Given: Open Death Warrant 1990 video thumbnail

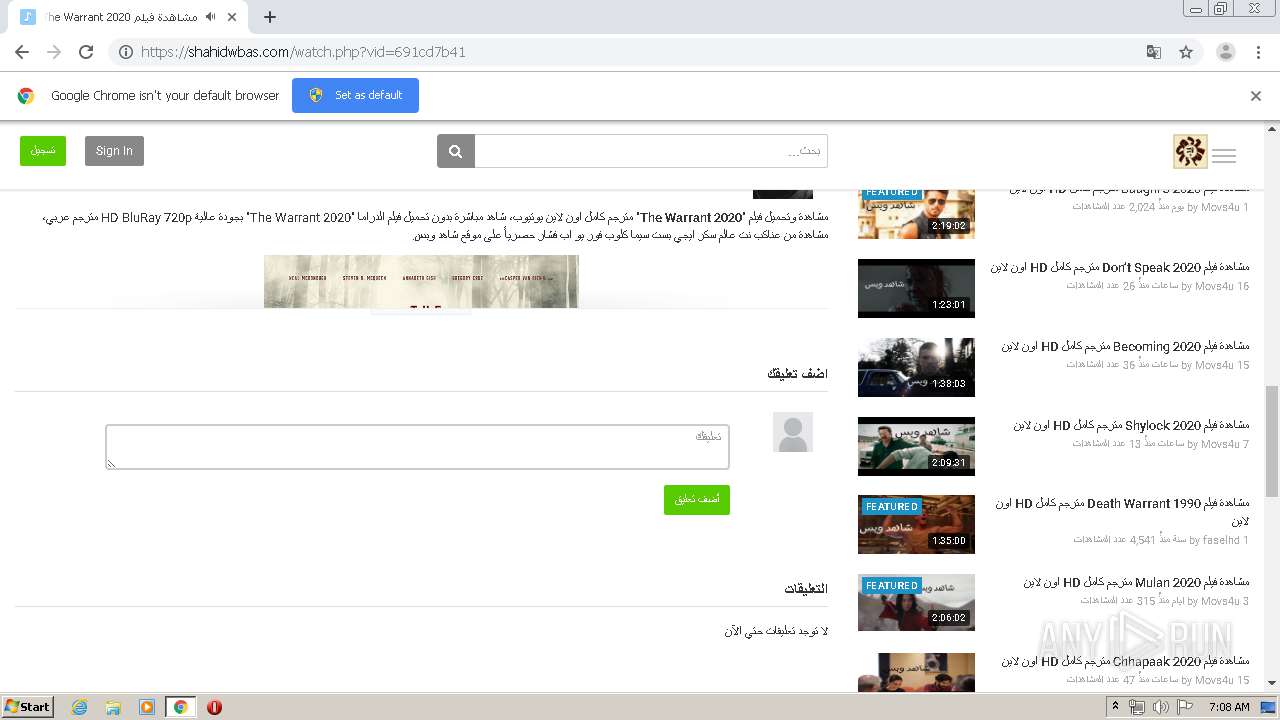Looking at the screenshot, I should pos(916,524).
